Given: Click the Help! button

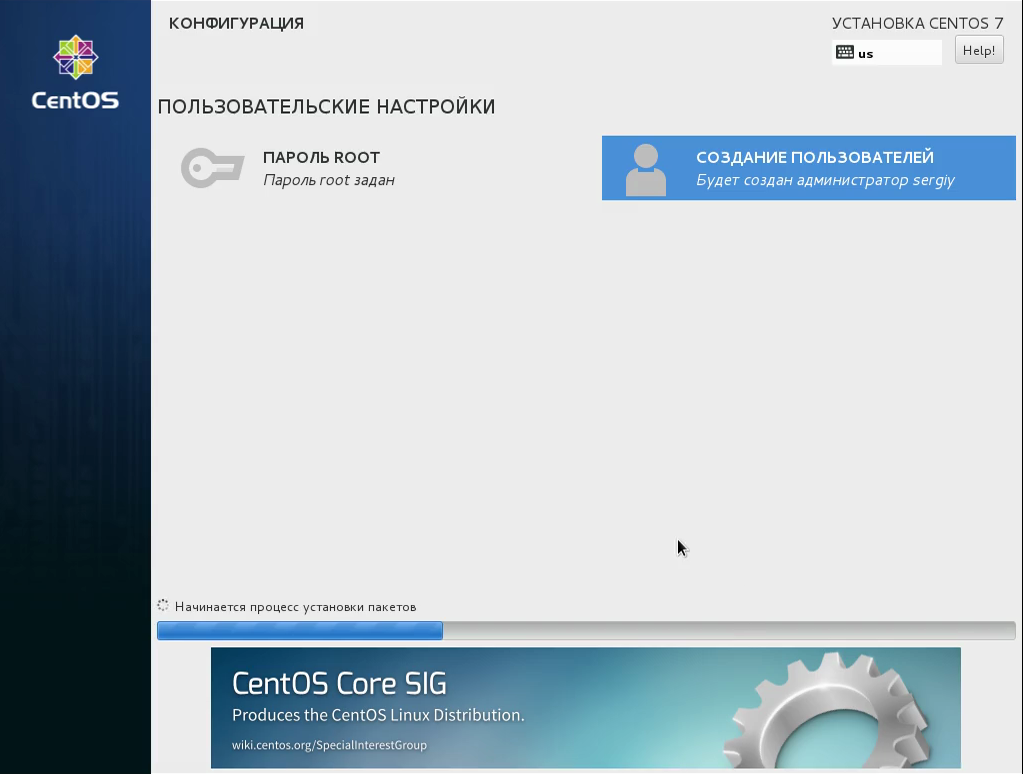Looking at the screenshot, I should [x=979, y=50].
